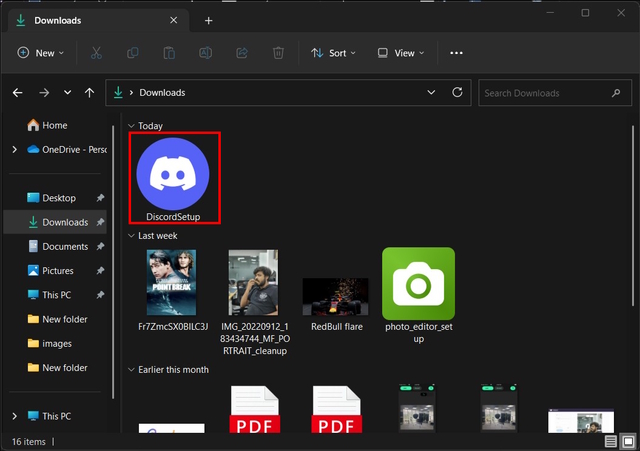
Task: Expand the OneDrive sidebar node
Action: click(x=15, y=150)
